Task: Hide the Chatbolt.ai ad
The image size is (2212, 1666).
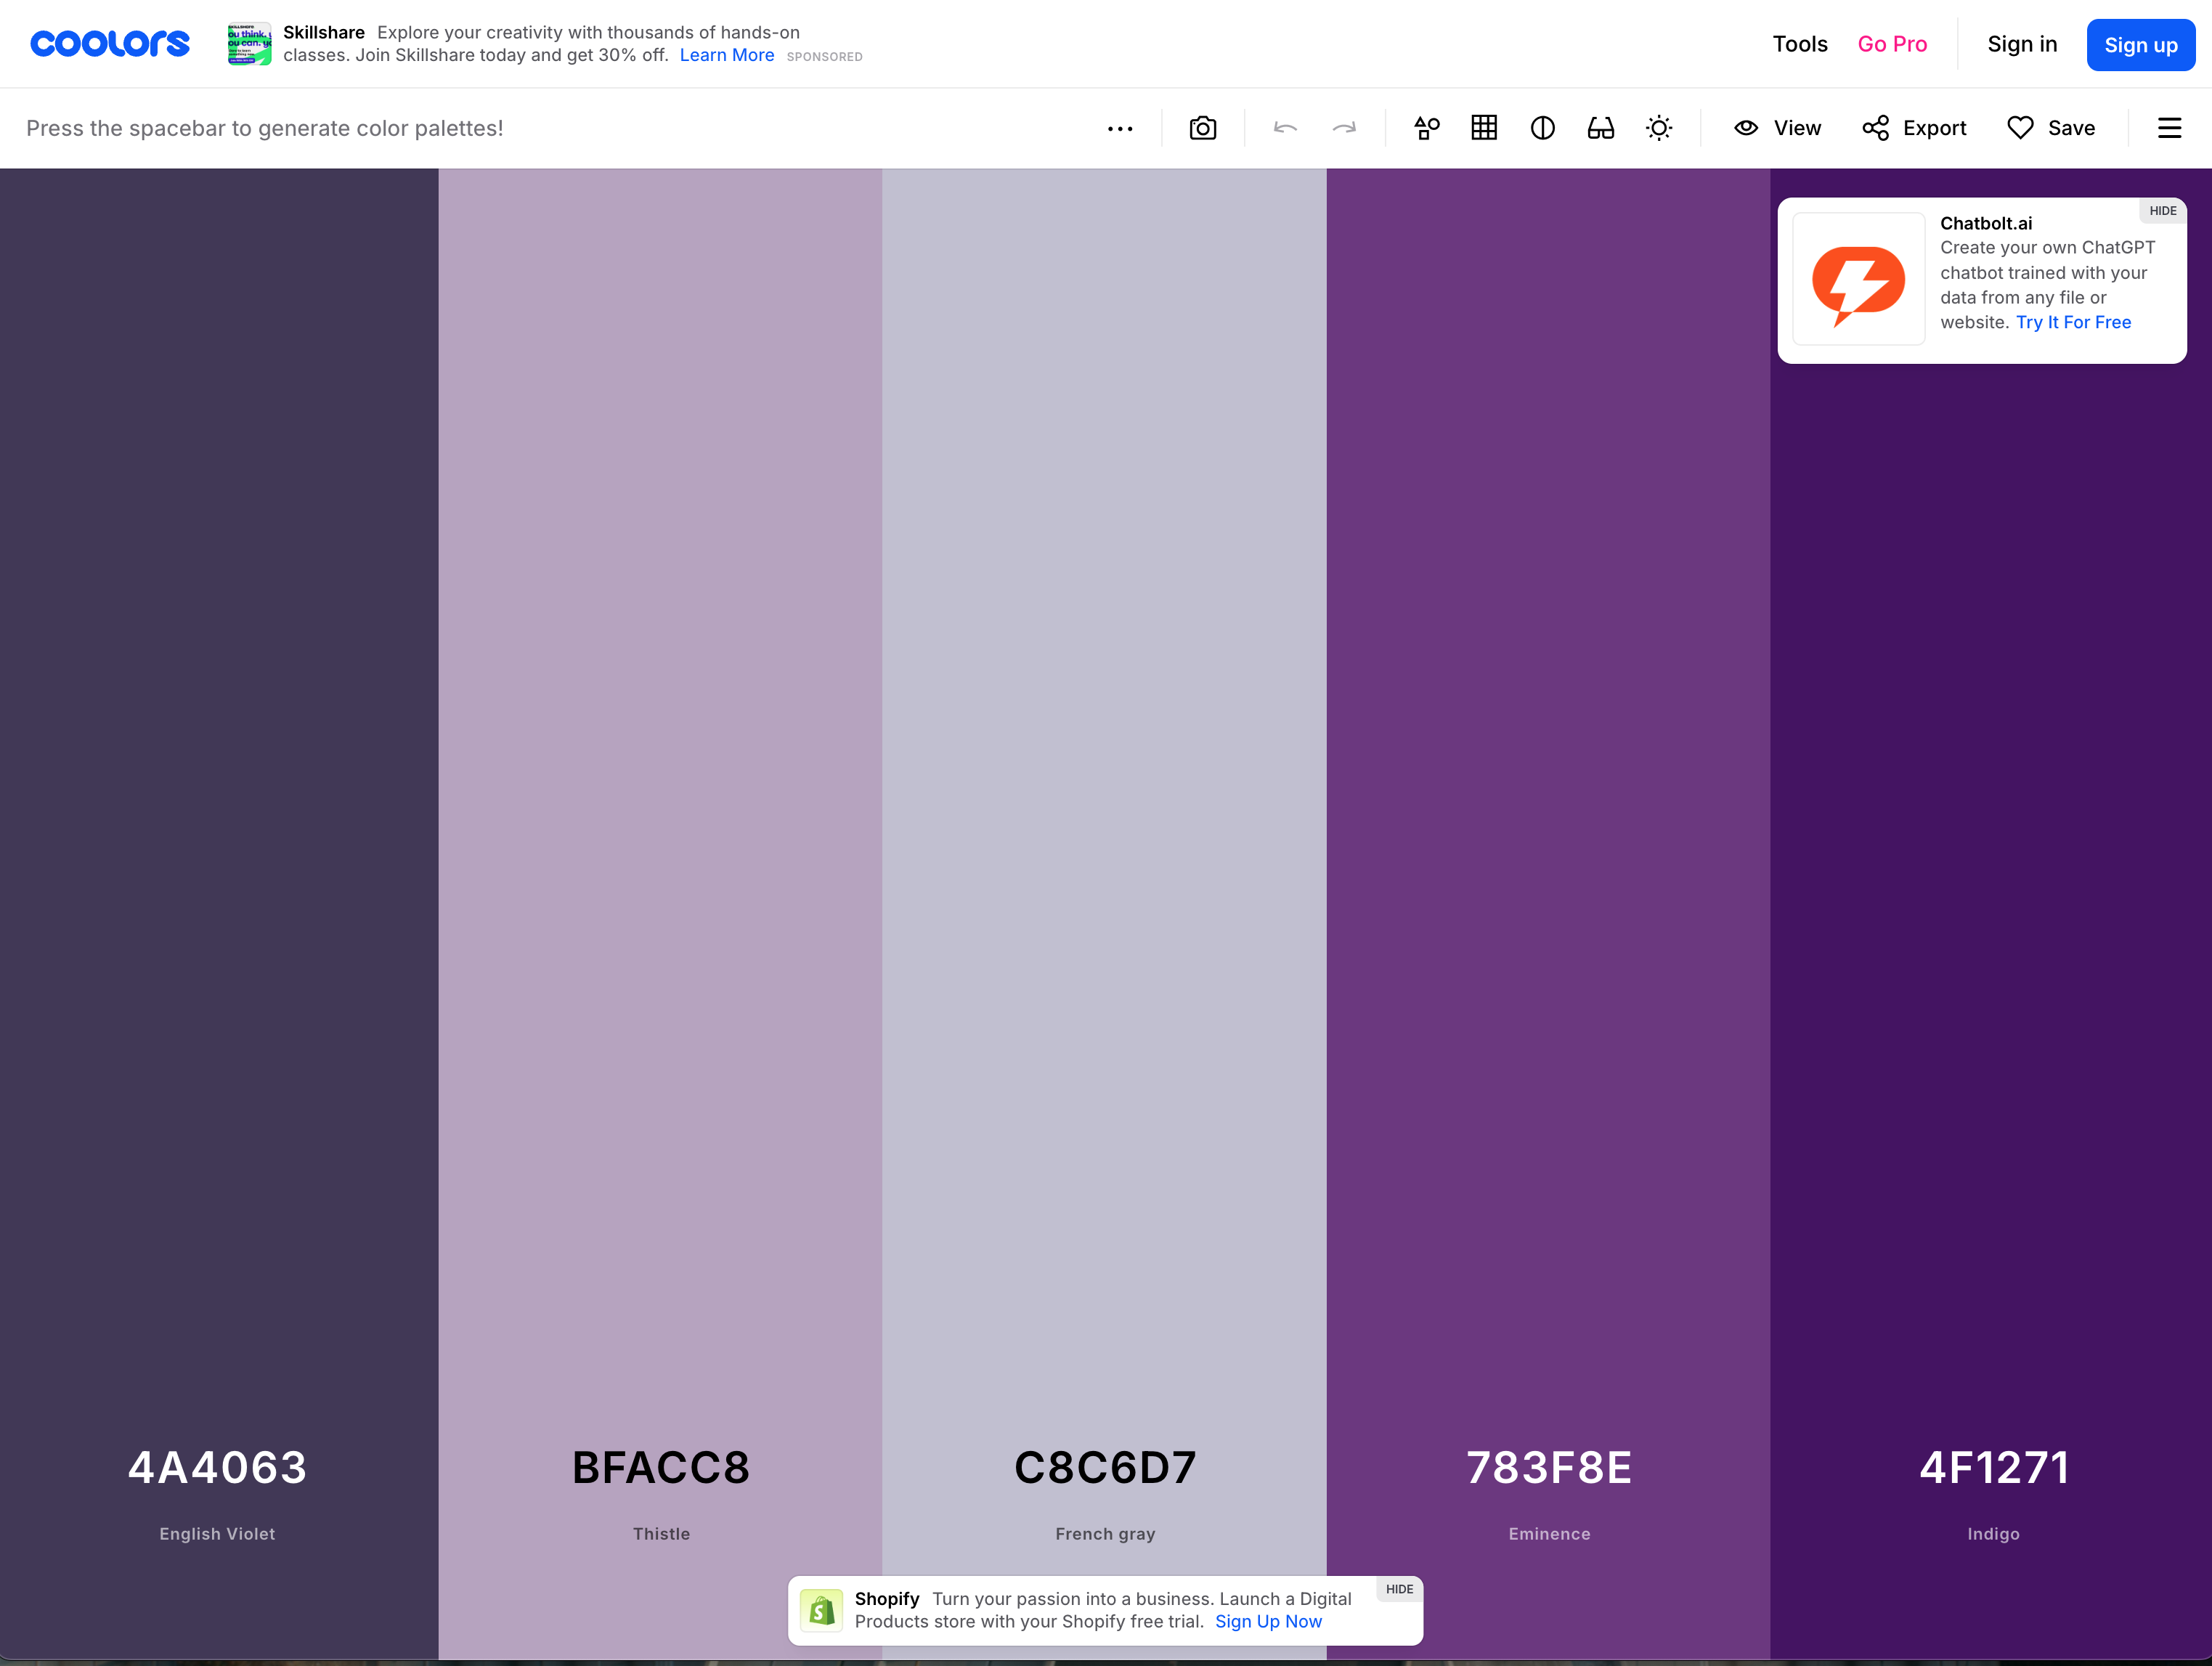Action: 2162,211
